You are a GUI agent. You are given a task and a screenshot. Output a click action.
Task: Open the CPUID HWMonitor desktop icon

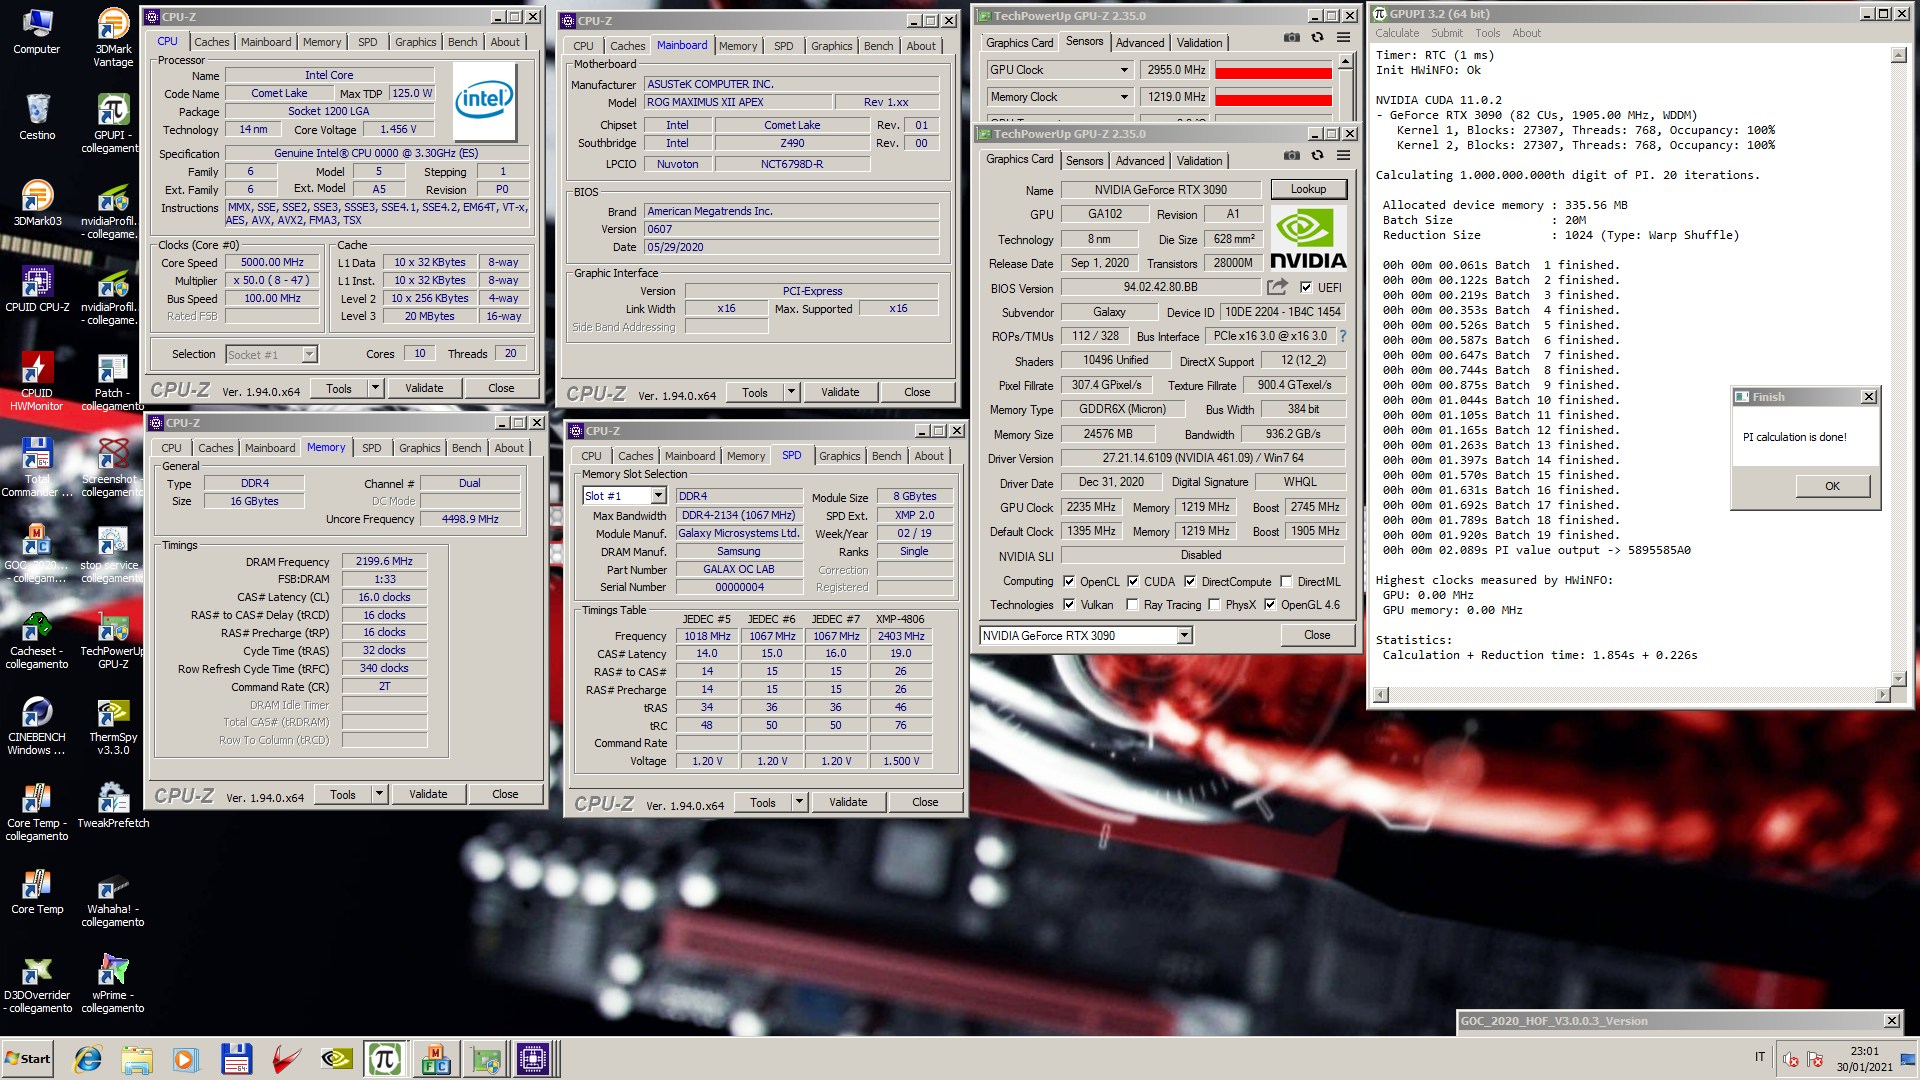coord(37,381)
